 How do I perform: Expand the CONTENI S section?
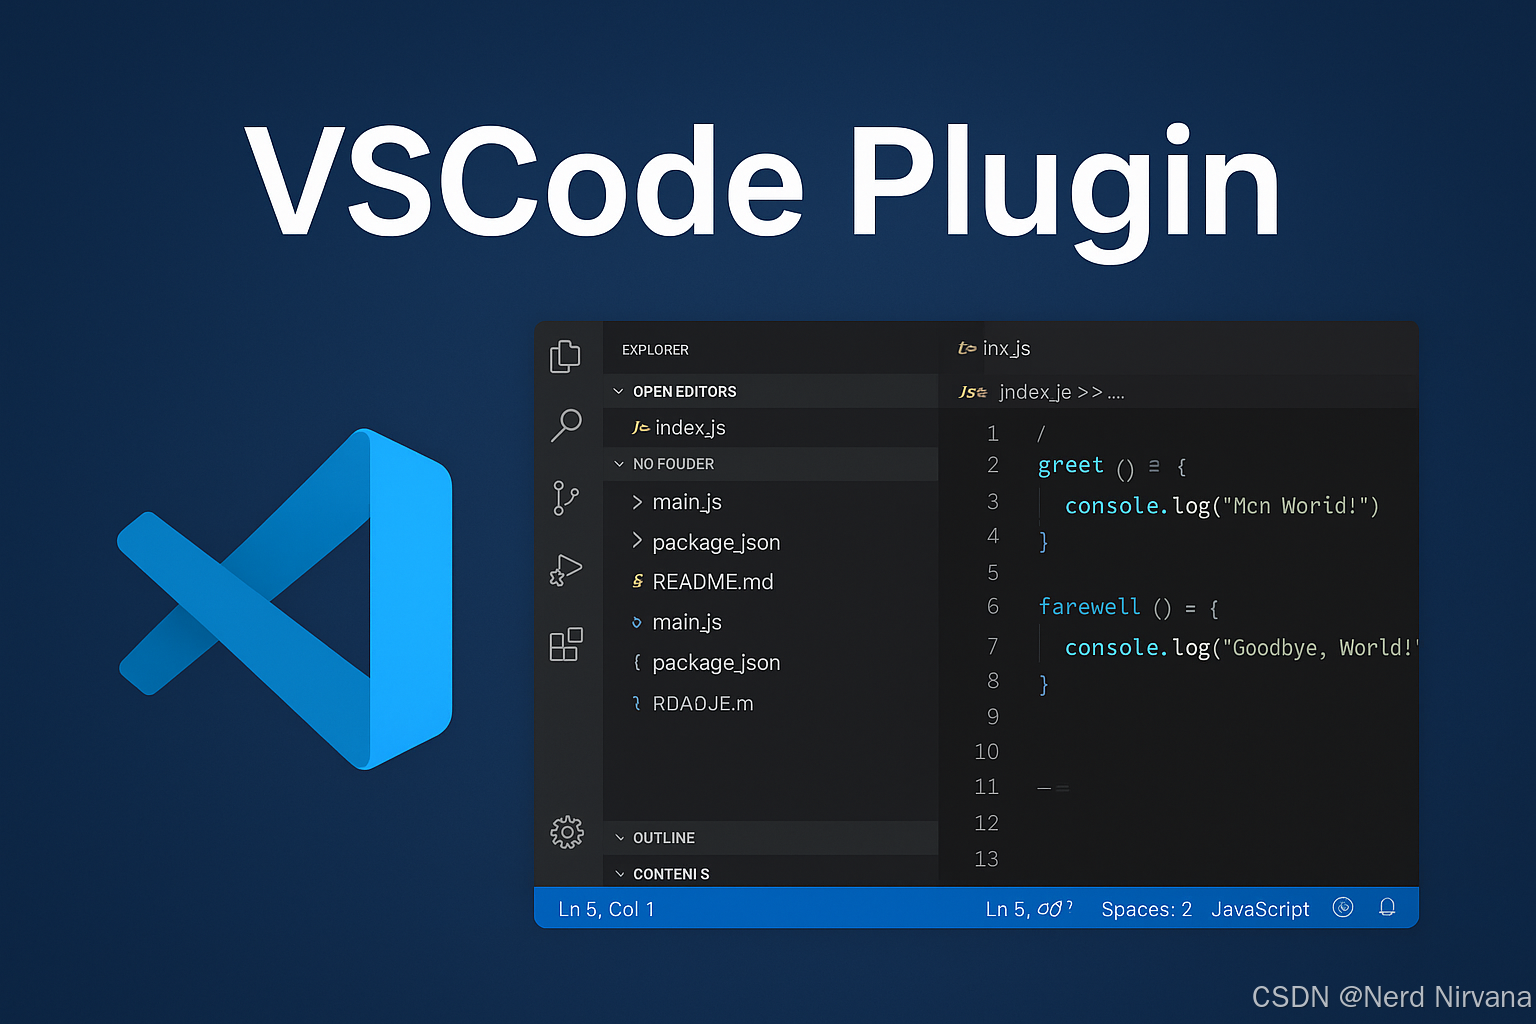619,874
